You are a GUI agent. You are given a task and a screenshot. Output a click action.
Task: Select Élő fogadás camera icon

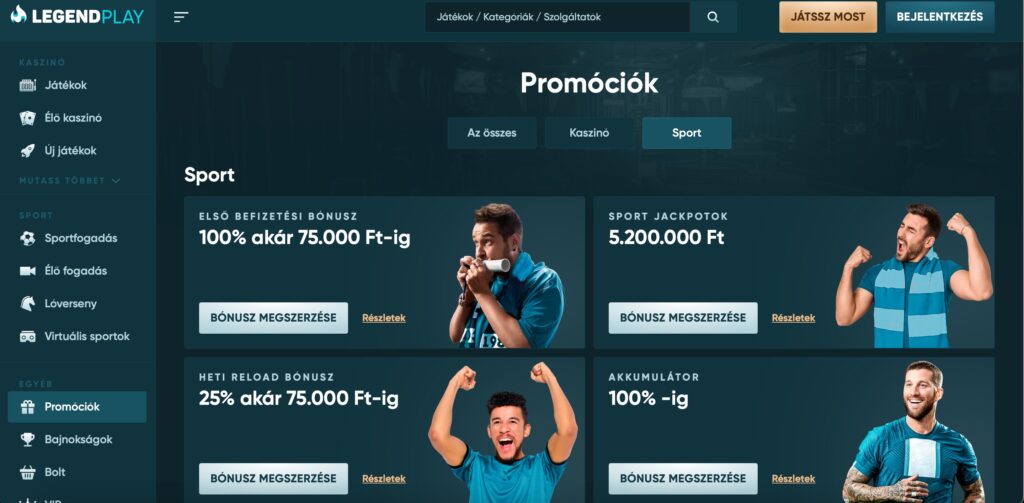point(27,271)
